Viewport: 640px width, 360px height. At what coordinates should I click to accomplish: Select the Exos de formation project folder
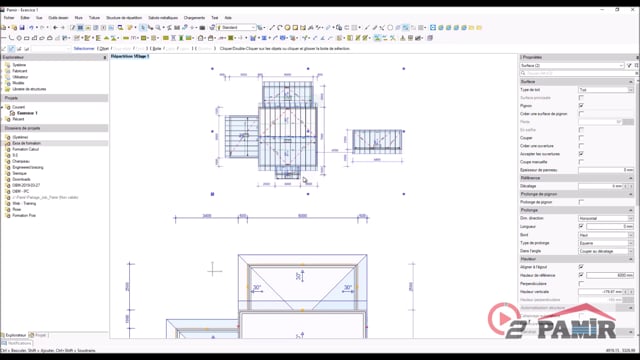tap(26, 143)
